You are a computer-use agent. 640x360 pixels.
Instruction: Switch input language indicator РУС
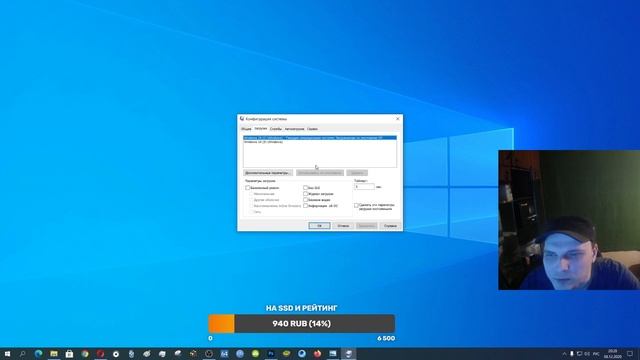(x=596, y=354)
